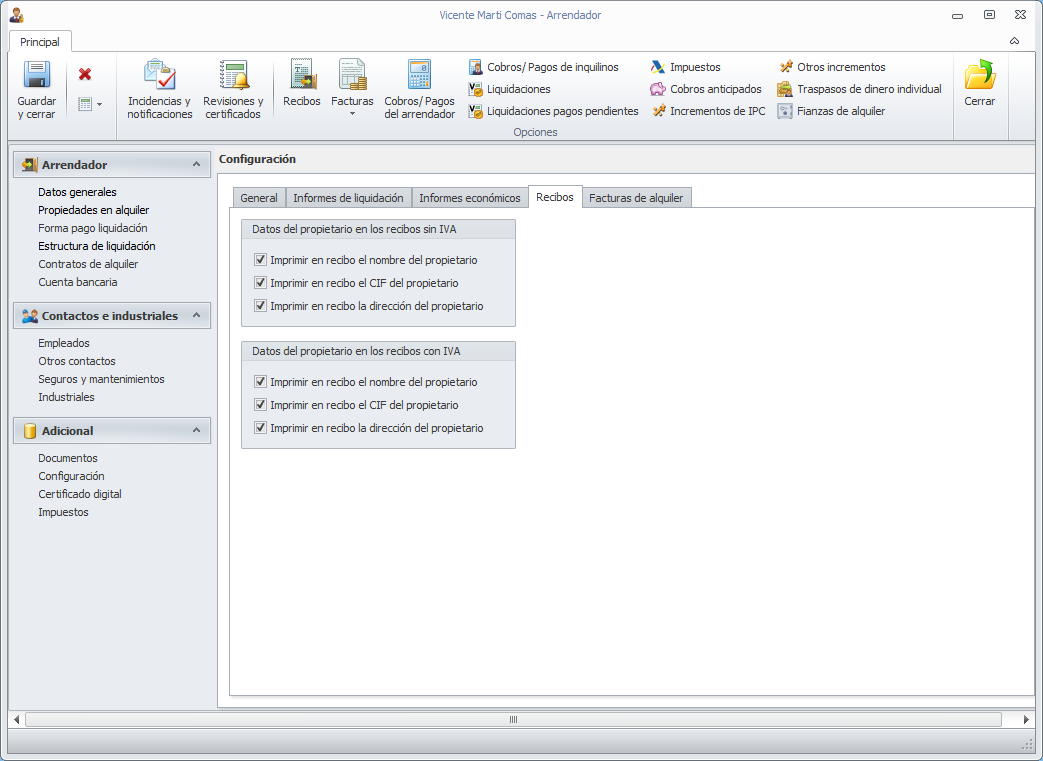Collapse the ribbon with the caret button
Viewport: 1043px width, 761px height.
click(1014, 41)
